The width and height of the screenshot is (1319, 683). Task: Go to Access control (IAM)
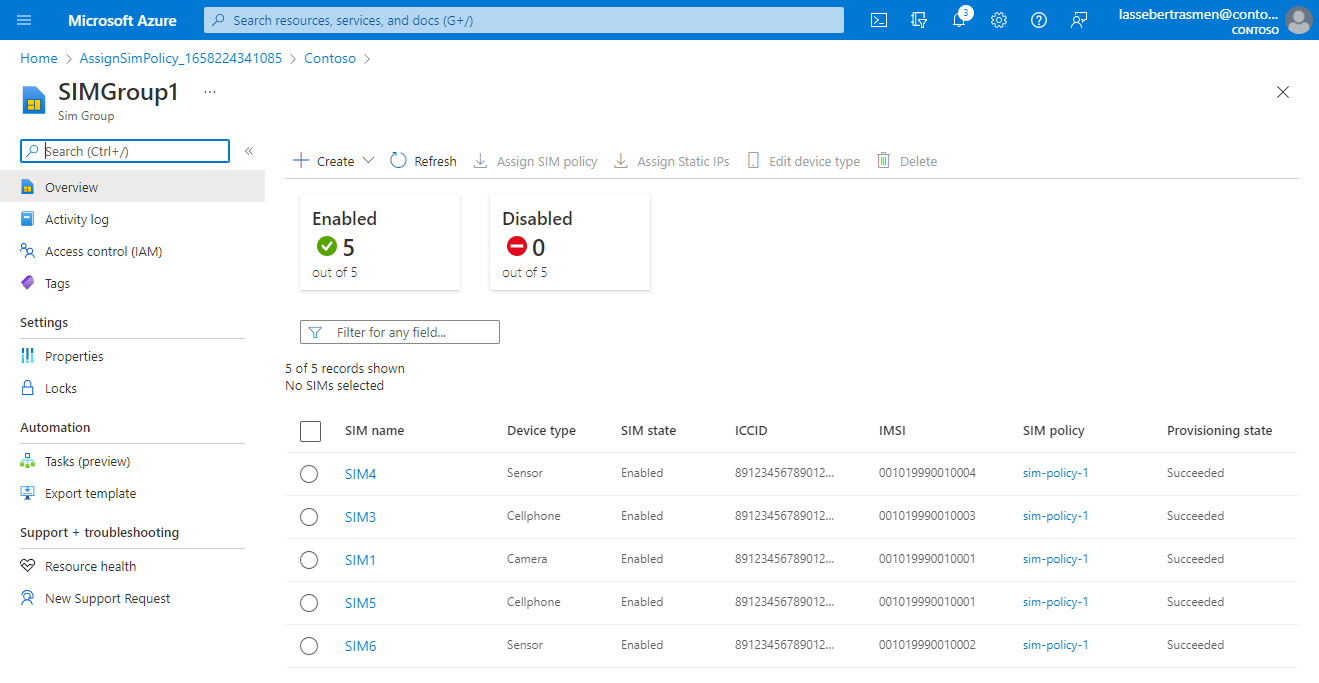[103, 251]
